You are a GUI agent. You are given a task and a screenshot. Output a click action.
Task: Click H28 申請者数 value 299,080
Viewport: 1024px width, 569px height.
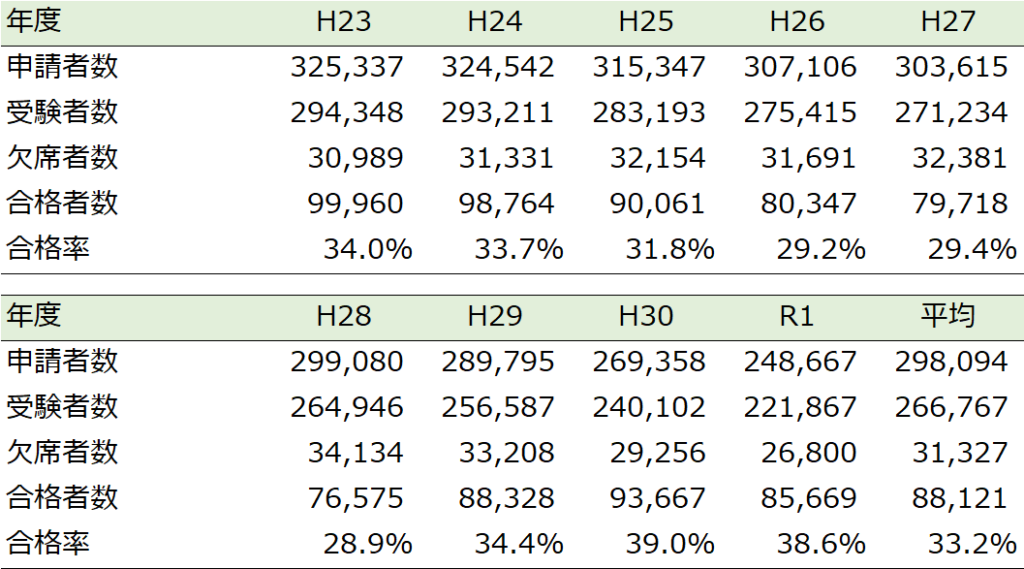[x=347, y=361]
